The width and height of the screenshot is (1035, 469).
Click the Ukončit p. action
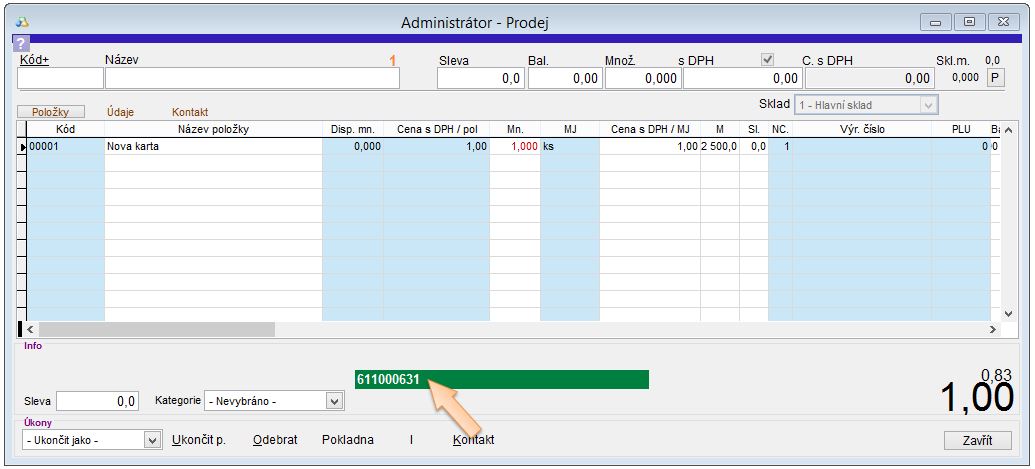click(x=199, y=440)
